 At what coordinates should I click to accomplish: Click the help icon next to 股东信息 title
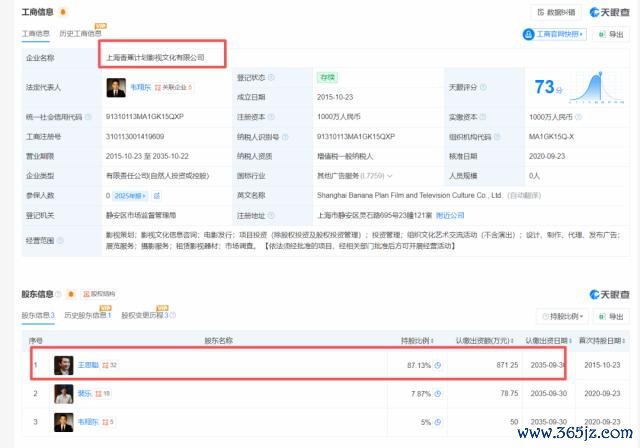(58, 294)
